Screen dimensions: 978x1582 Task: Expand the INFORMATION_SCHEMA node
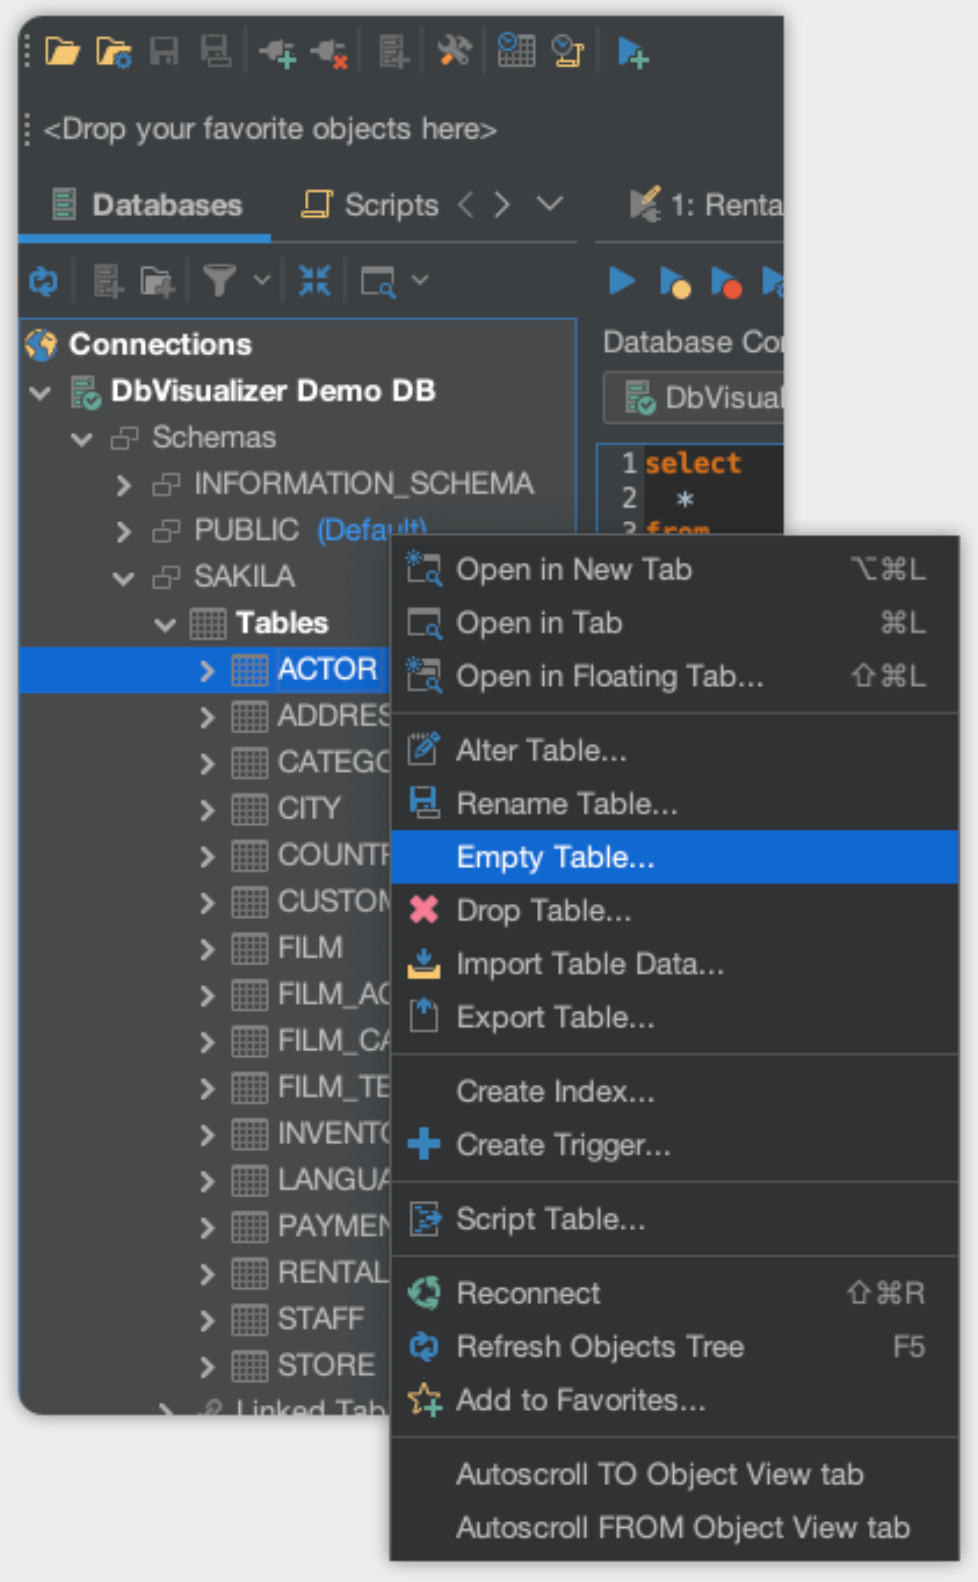click(124, 485)
